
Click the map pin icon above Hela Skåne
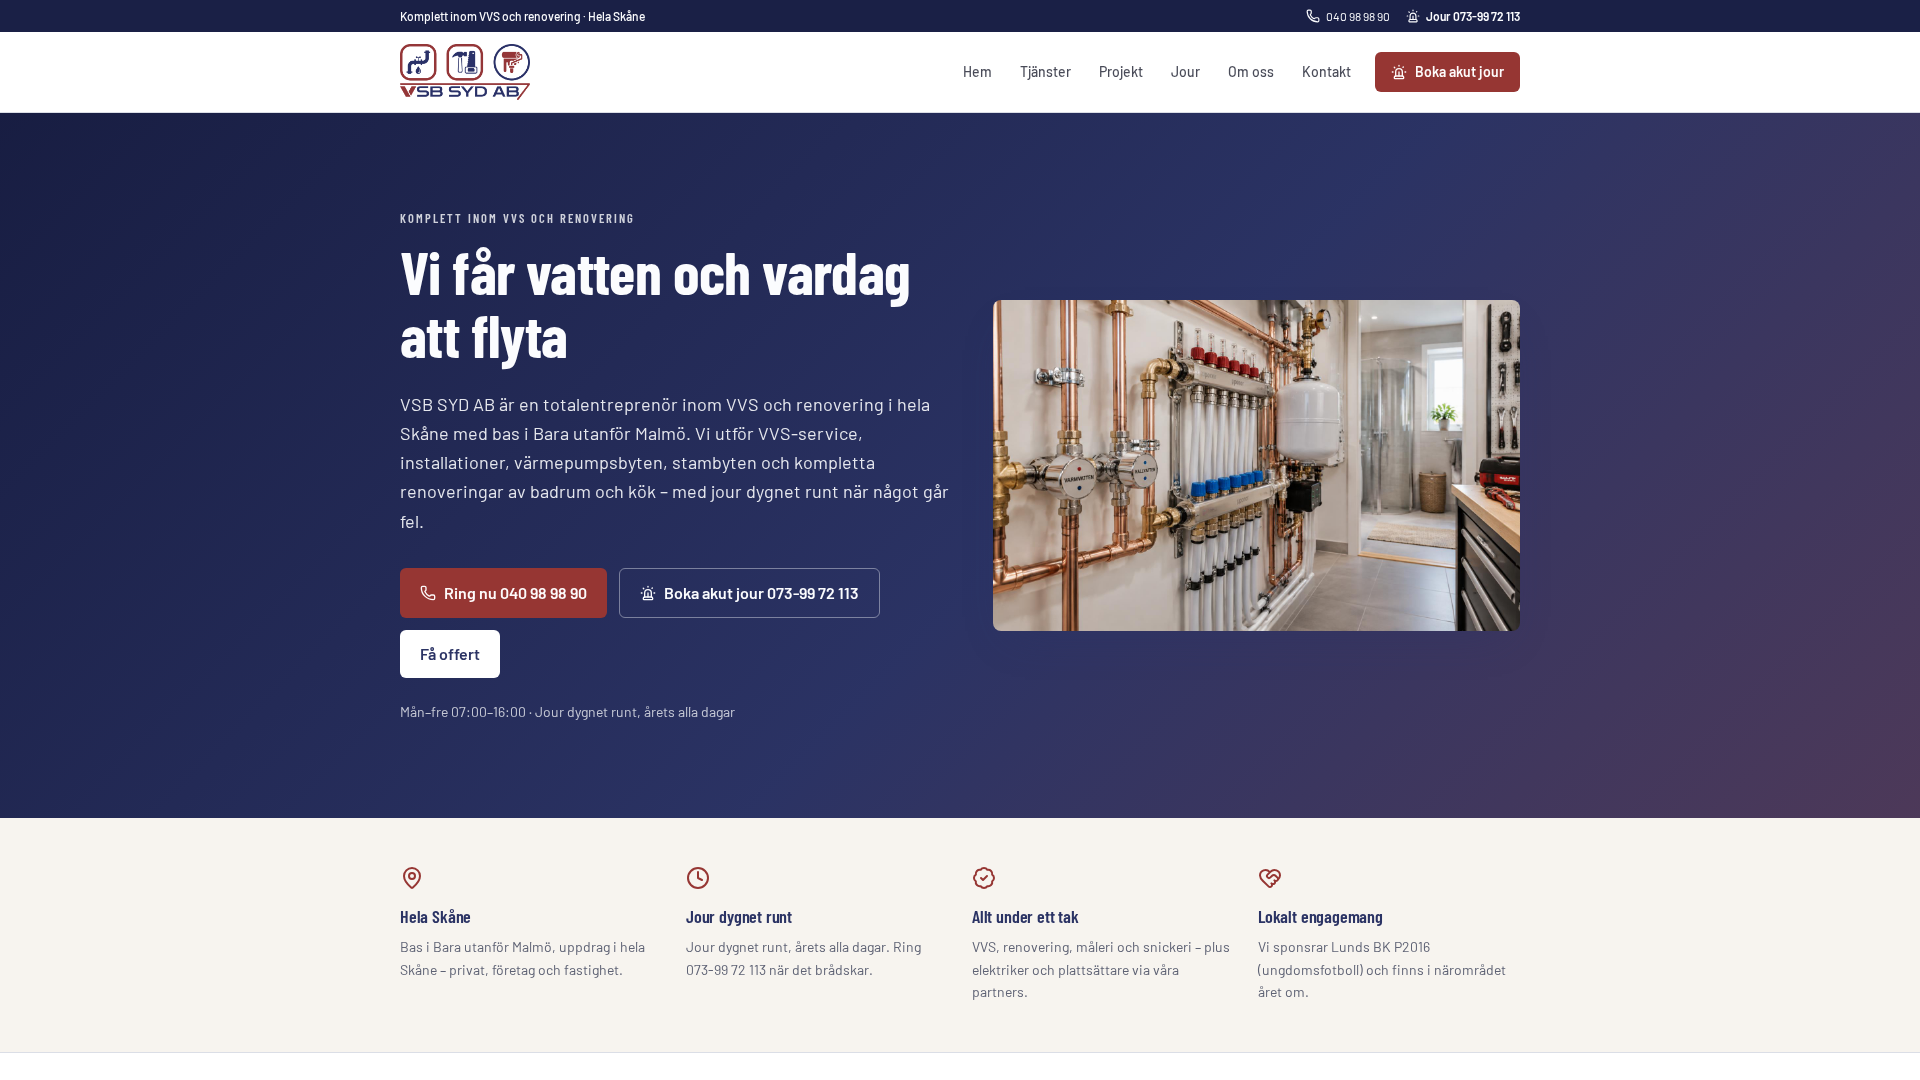pos(412,878)
